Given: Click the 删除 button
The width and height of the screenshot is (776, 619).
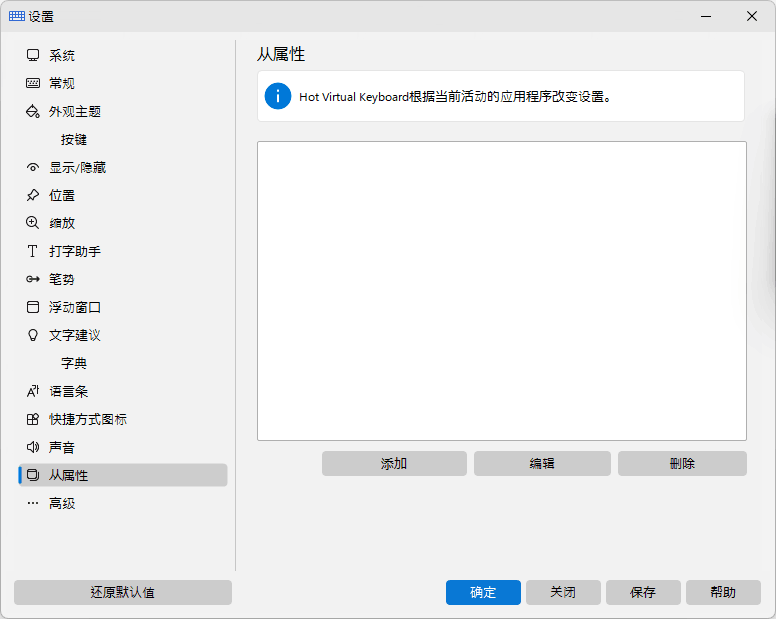Looking at the screenshot, I should (x=682, y=463).
